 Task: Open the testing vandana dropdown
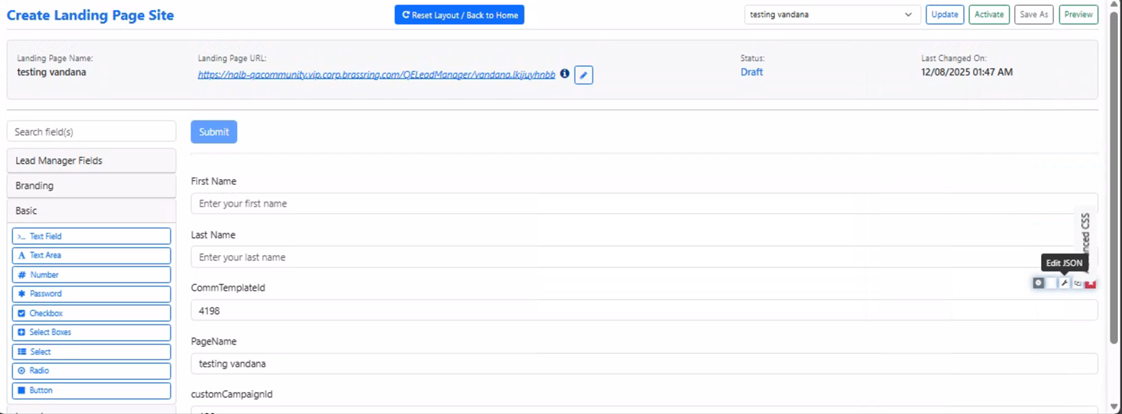831,15
